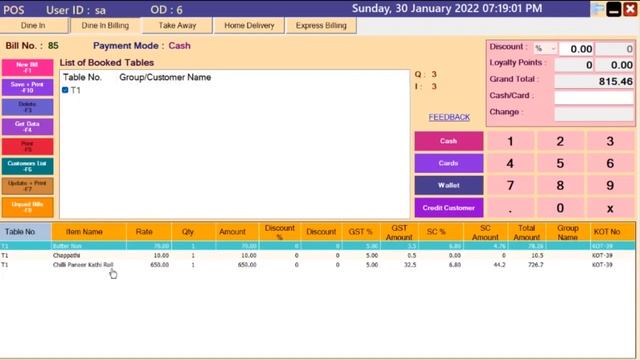Tap keypad digit 8
This screenshot has width=640, height=360.
point(560,185)
